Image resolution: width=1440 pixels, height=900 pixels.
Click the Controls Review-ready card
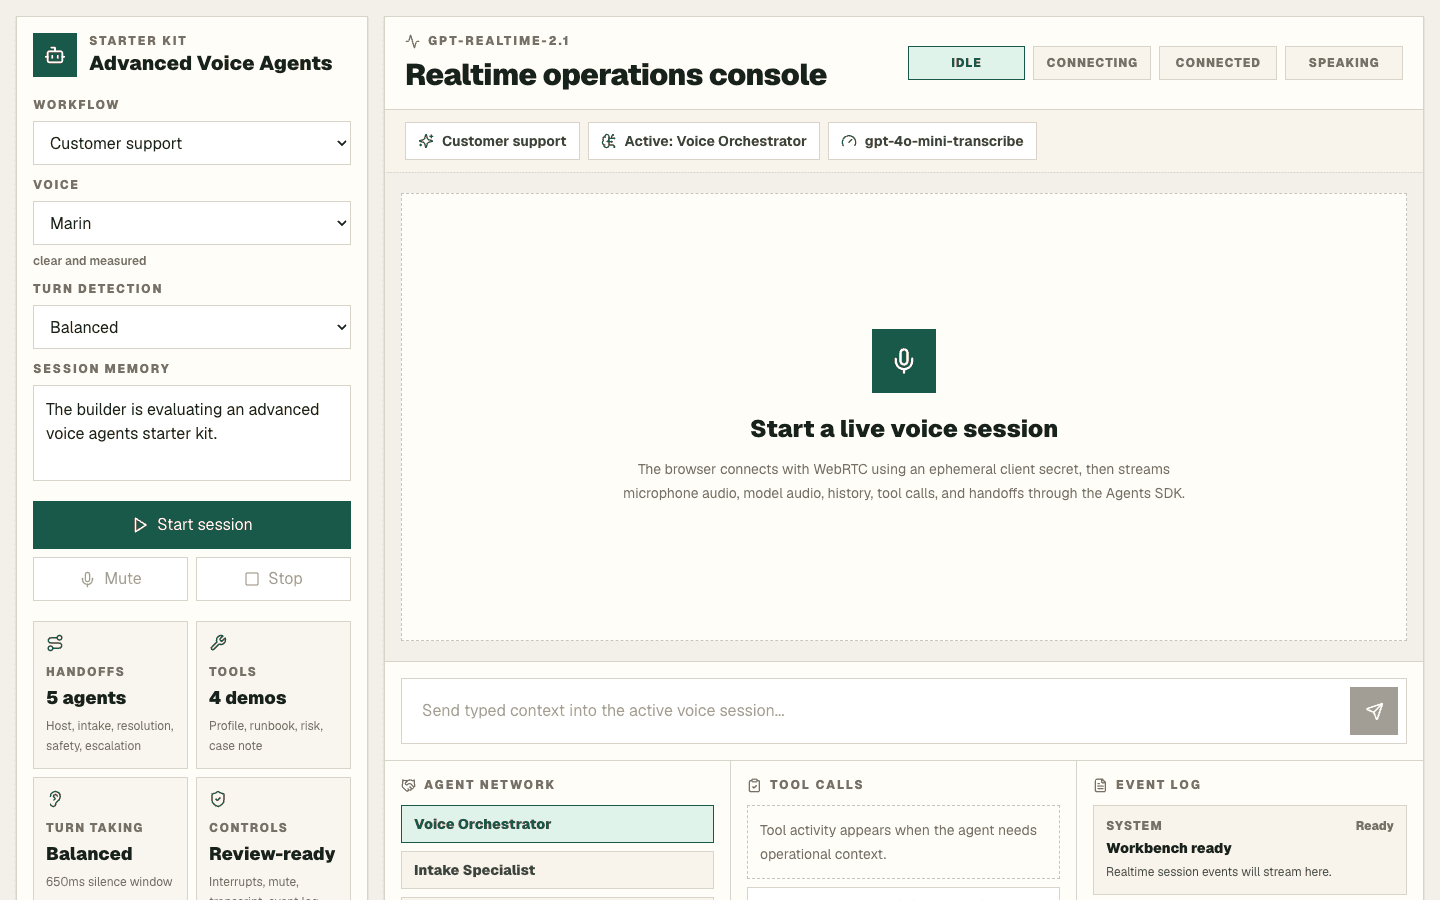[273, 838]
